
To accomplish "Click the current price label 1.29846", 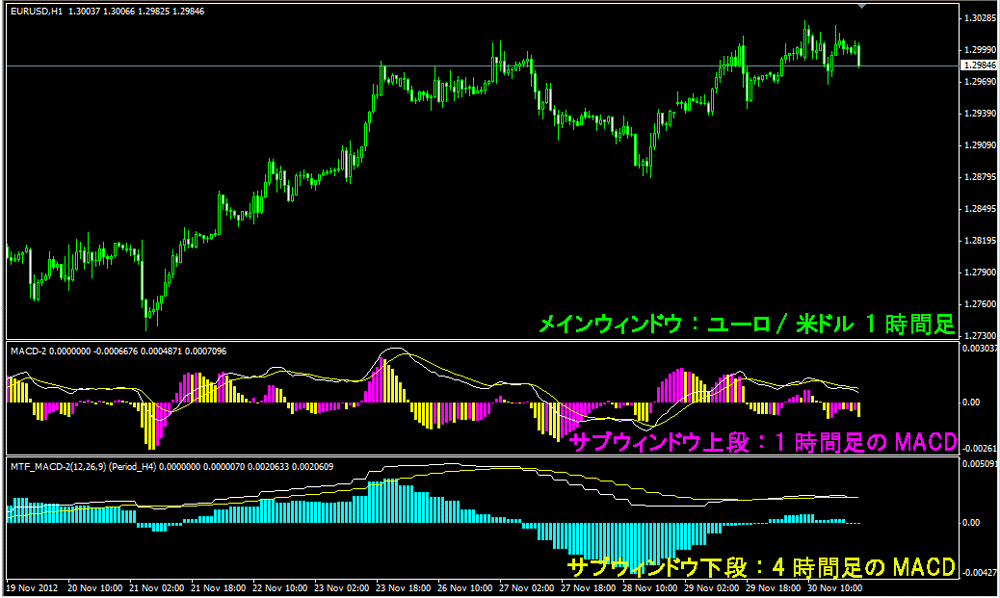I will pyautogui.click(x=977, y=65).
